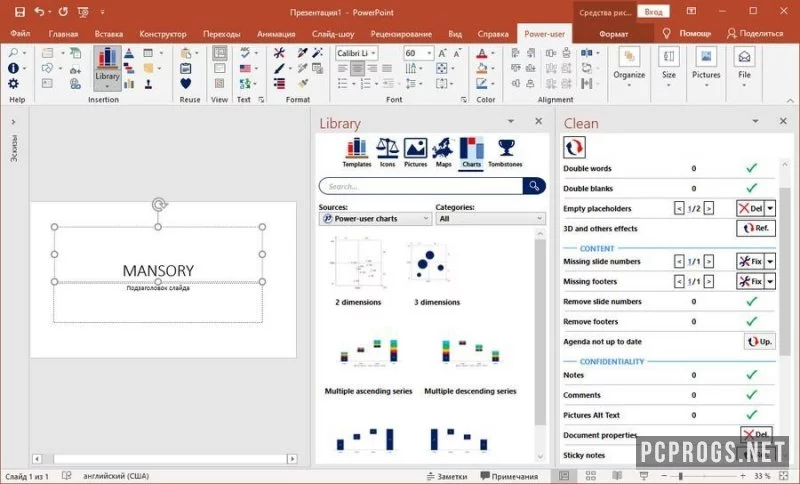Click the eyedropper icon in Format group
The width and height of the screenshot is (800, 484).
[303, 53]
